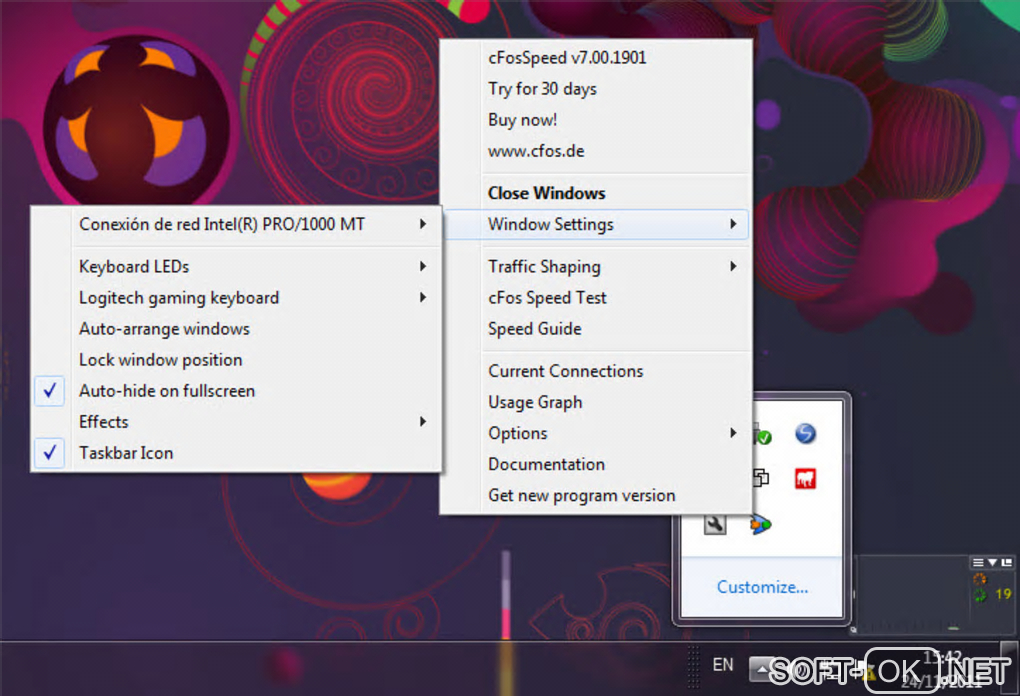Expand the Options submenu
The width and height of the screenshot is (1020, 696).
click(597, 433)
